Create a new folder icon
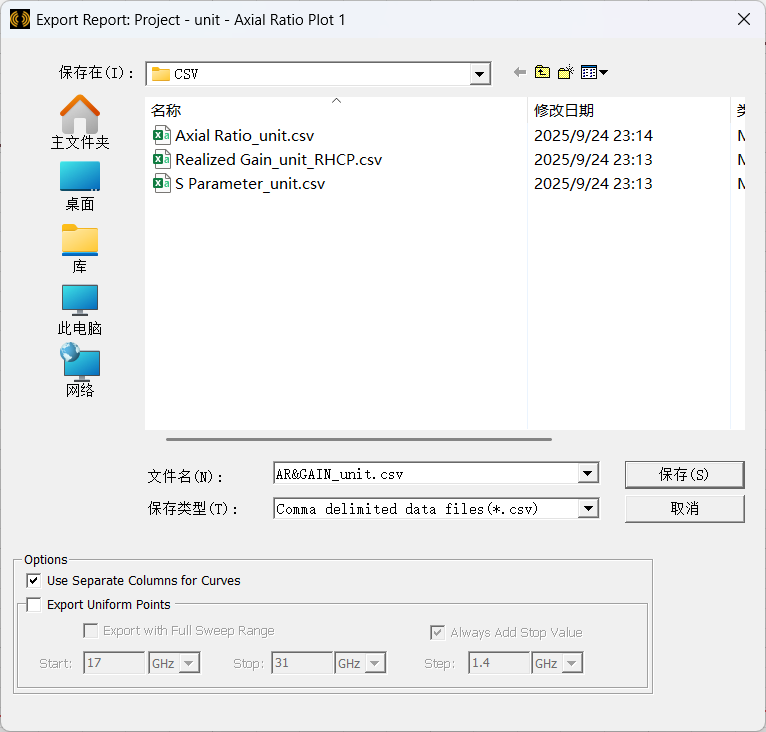 [566, 73]
